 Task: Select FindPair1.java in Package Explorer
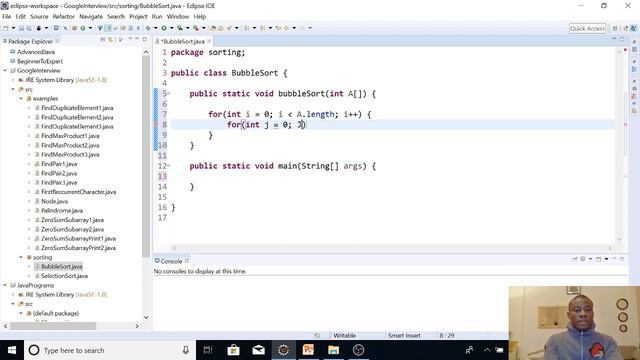click(x=59, y=164)
